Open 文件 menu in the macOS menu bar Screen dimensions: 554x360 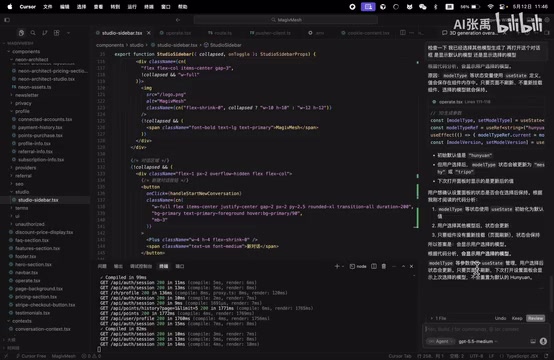click(x=47, y=7)
